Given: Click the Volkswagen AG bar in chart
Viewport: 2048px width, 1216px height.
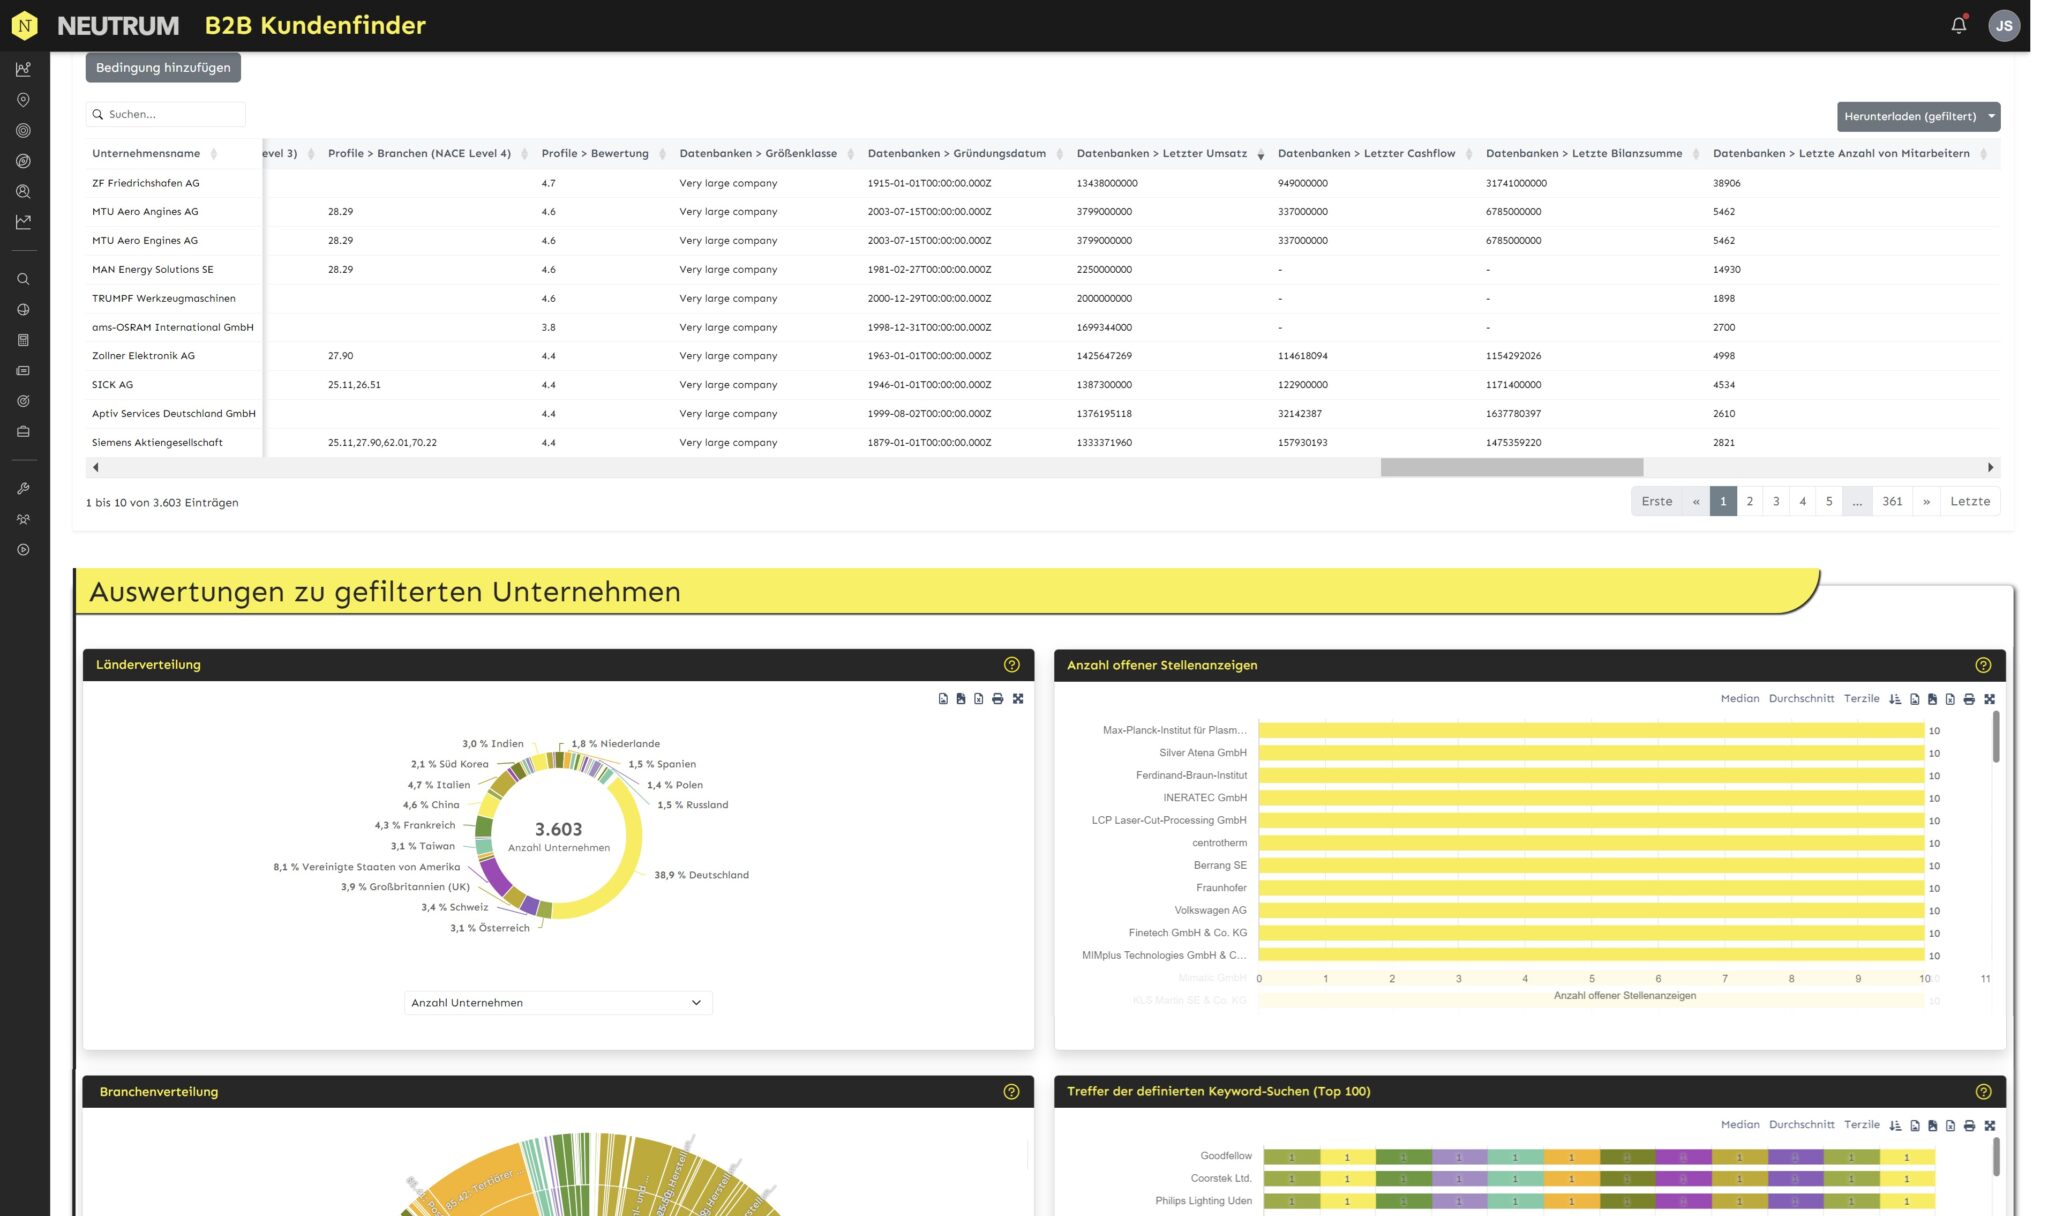Looking at the screenshot, I should coord(1591,911).
